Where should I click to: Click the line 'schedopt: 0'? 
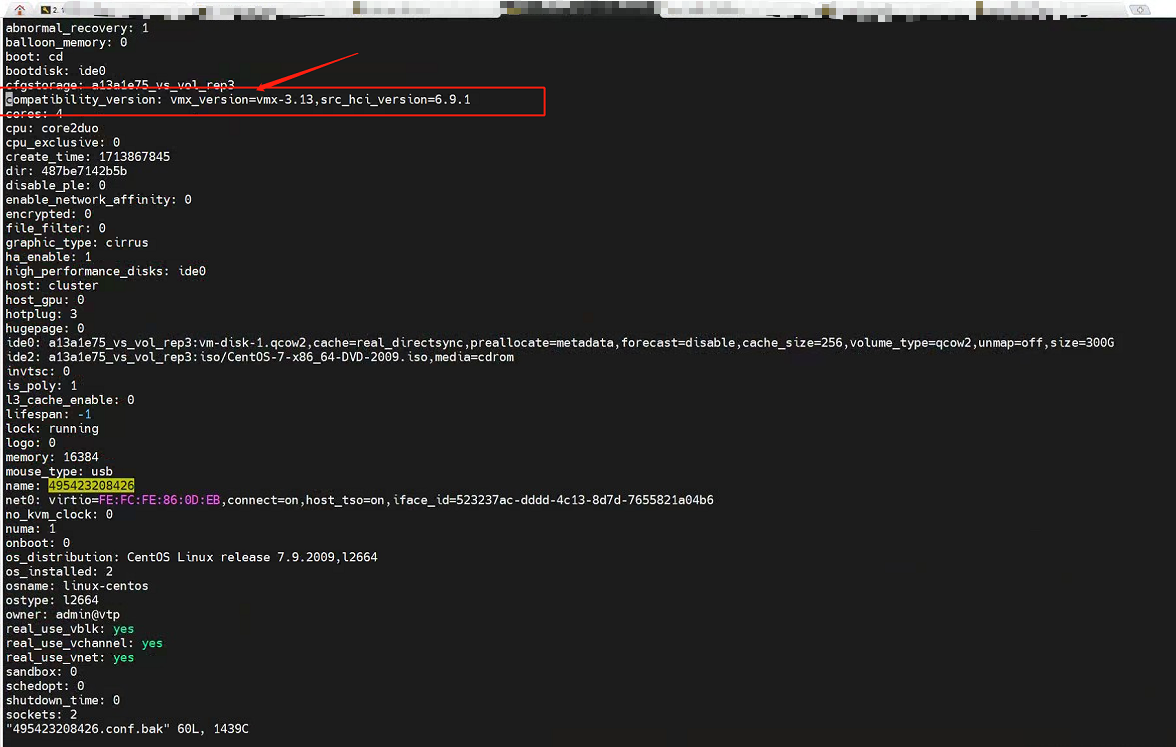45,686
